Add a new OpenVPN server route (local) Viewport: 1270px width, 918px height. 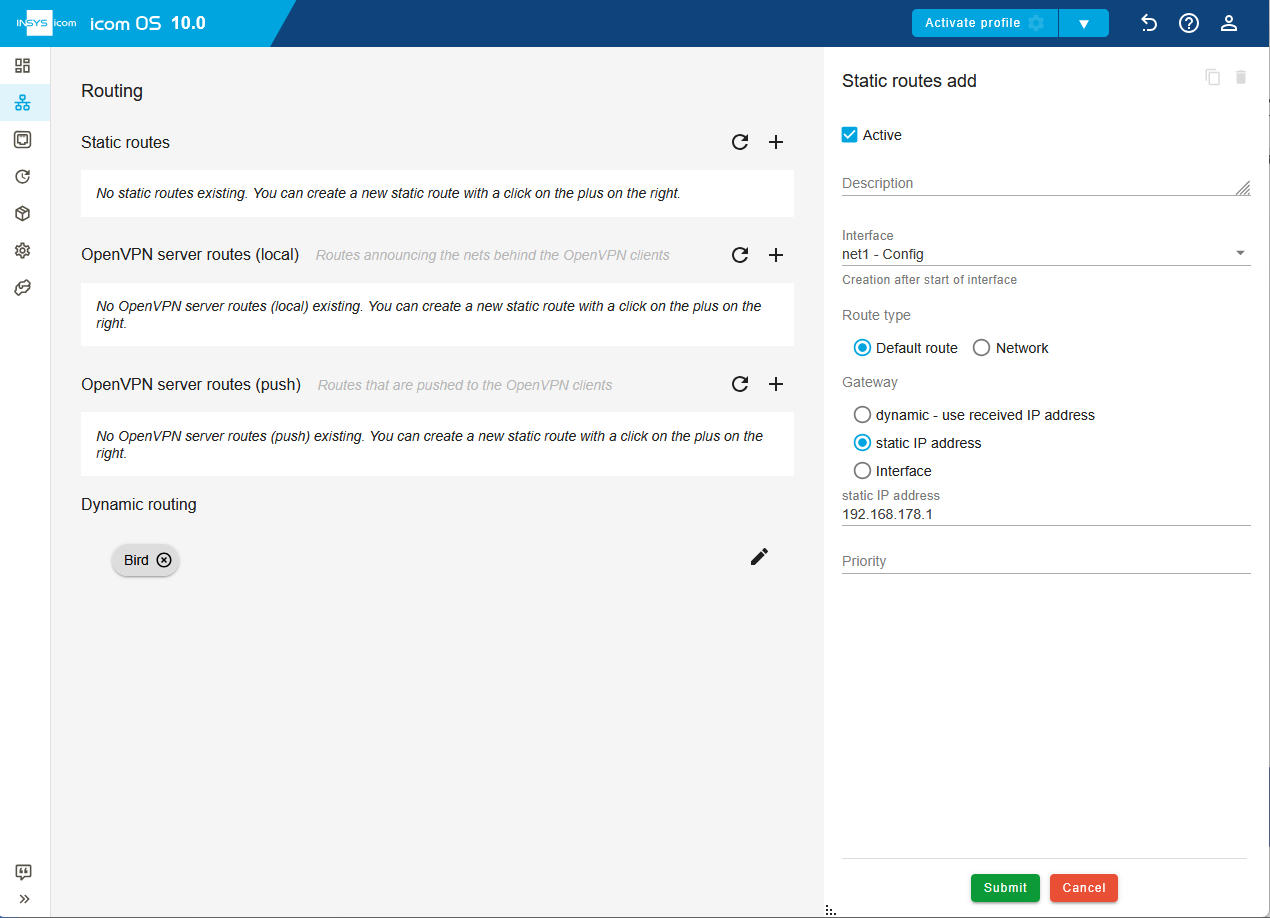coord(776,255)
